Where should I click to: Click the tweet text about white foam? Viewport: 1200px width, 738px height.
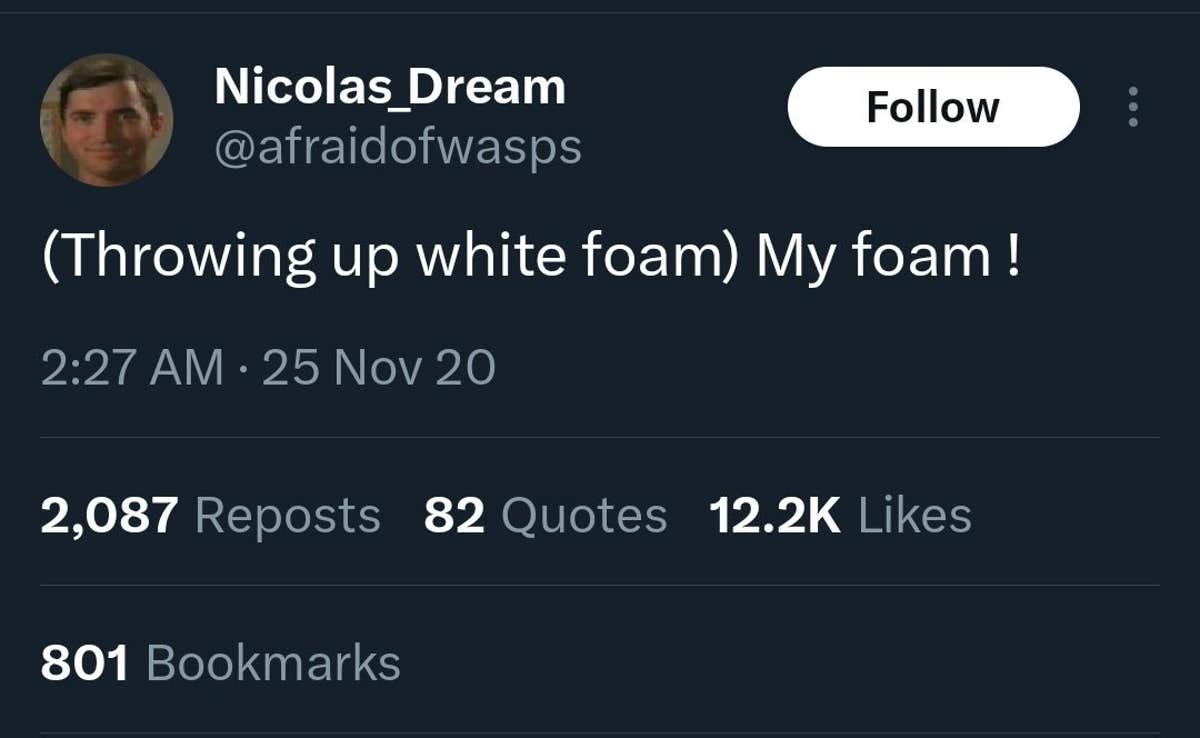point(531,255)
